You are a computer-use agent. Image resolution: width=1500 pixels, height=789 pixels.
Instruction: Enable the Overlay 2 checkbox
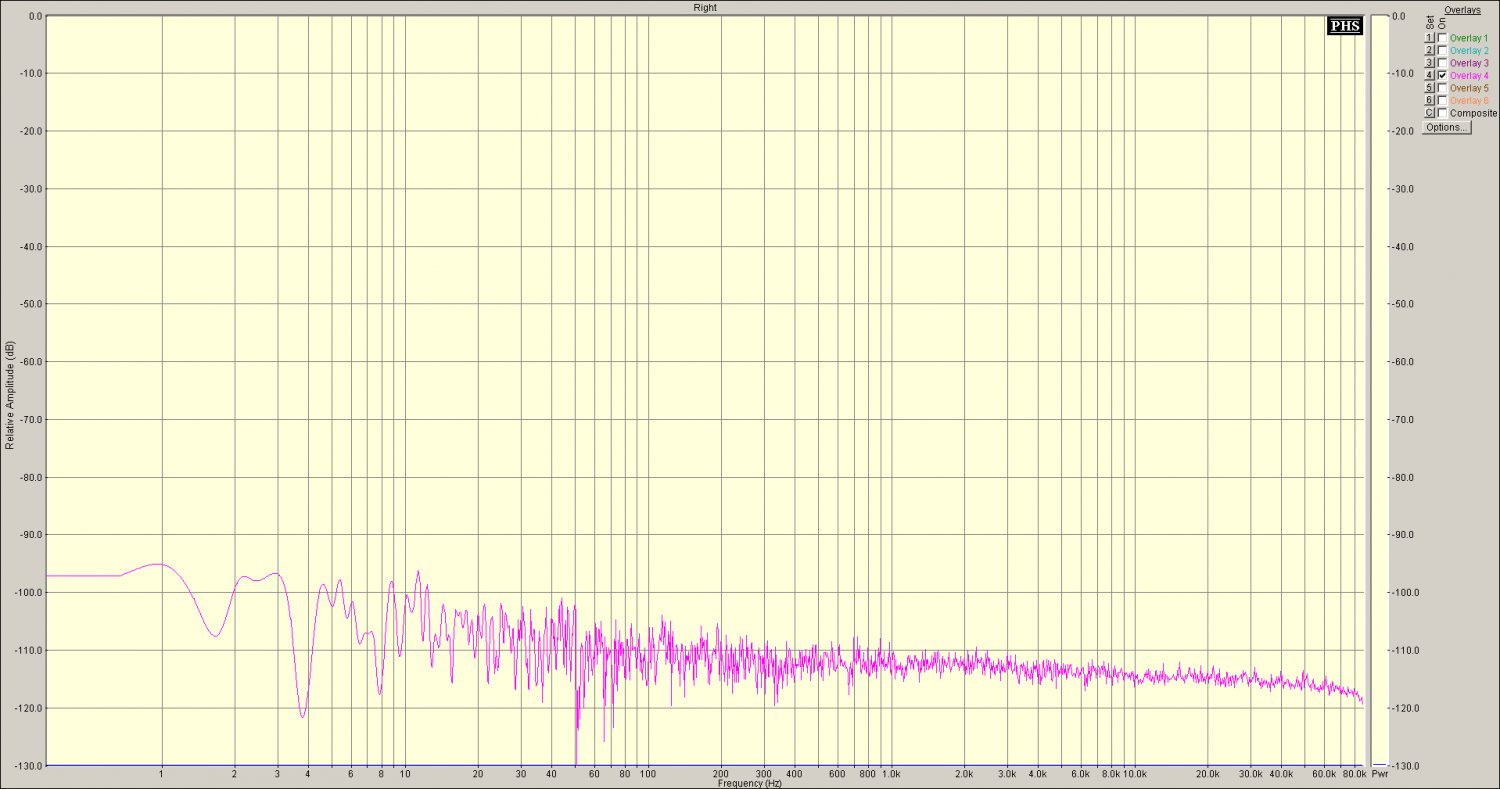point(1442,50)
